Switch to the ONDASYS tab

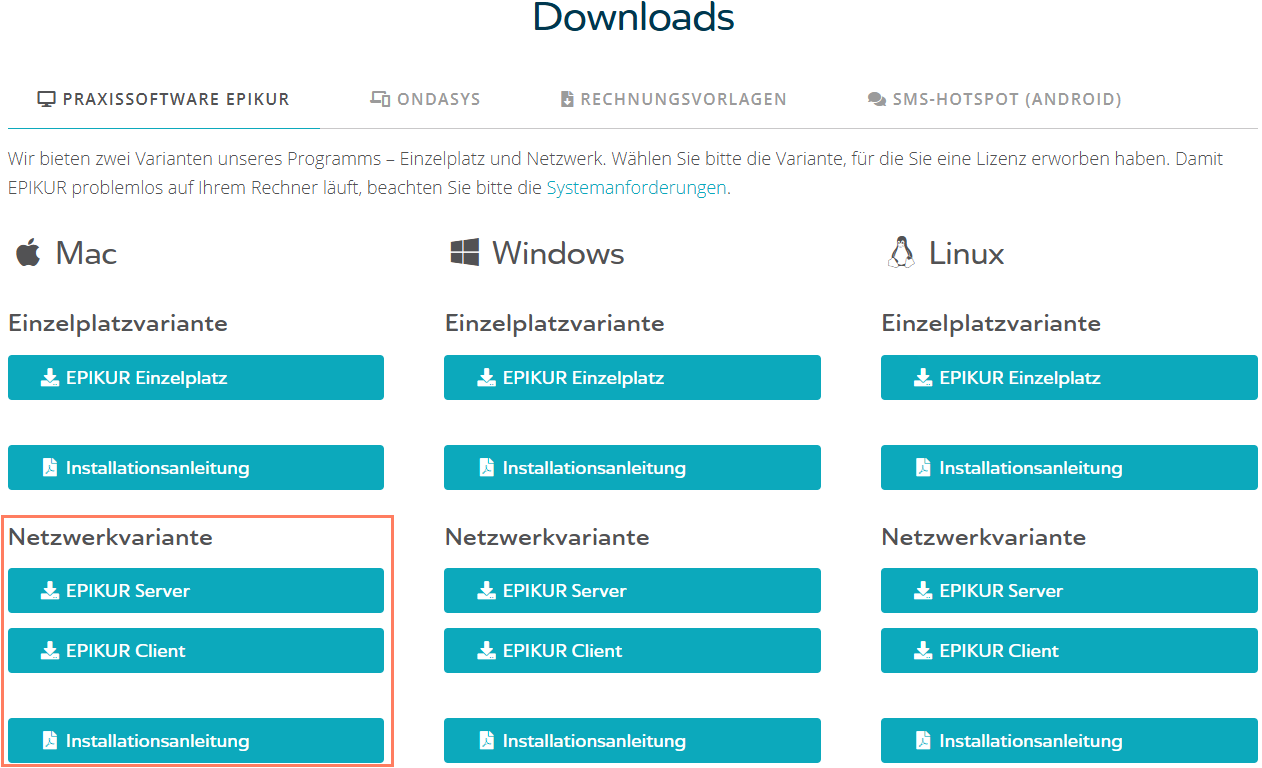tap(425, 99)
